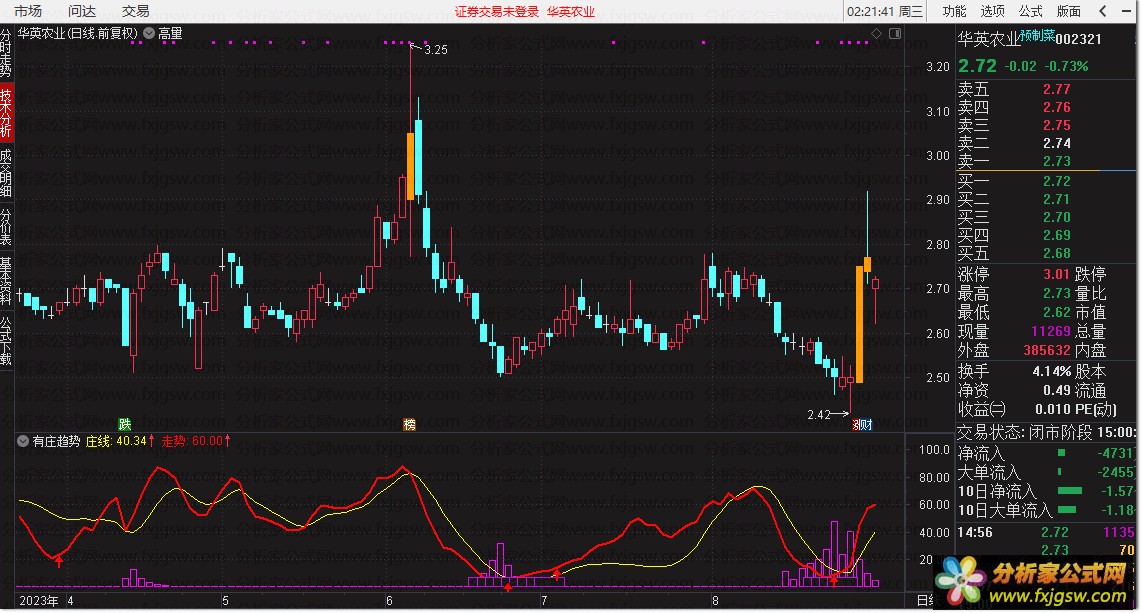This screenshot has width=1143, height=613.
Task: Click the 财 marker below latest candle
Action: click(x=867, y=425)
